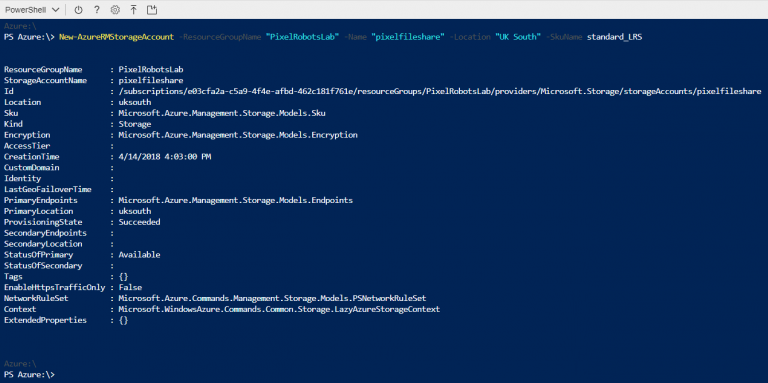This screenshot has width=768, height=383.
Task: Click the StorageAccountName property label
Action: [46, 80]
